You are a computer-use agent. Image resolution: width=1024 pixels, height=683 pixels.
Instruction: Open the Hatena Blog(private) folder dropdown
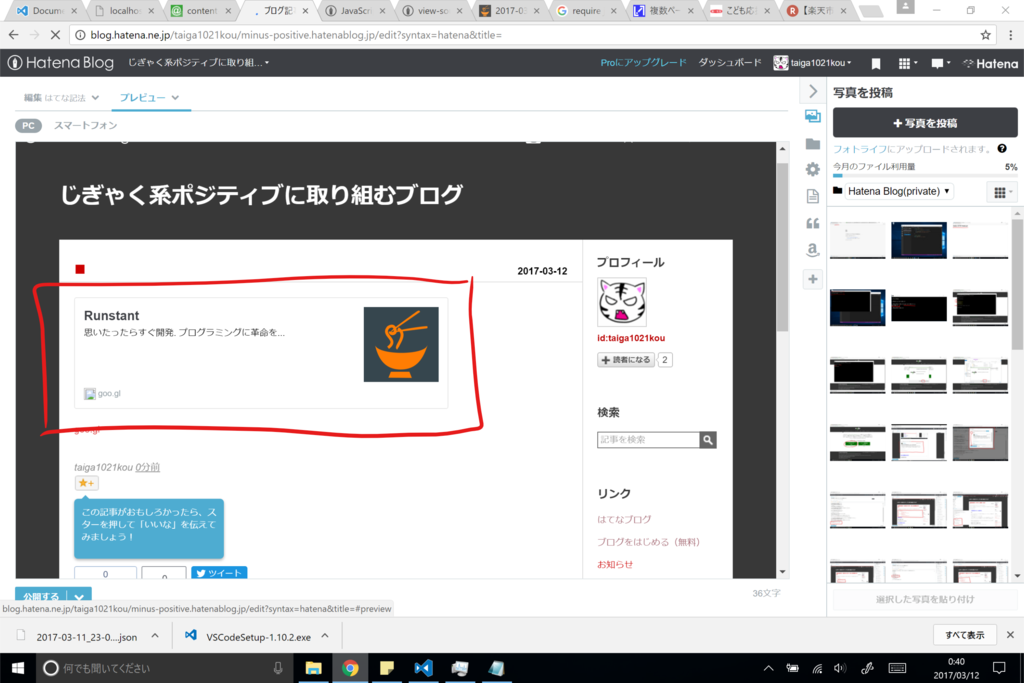[899, 191]
